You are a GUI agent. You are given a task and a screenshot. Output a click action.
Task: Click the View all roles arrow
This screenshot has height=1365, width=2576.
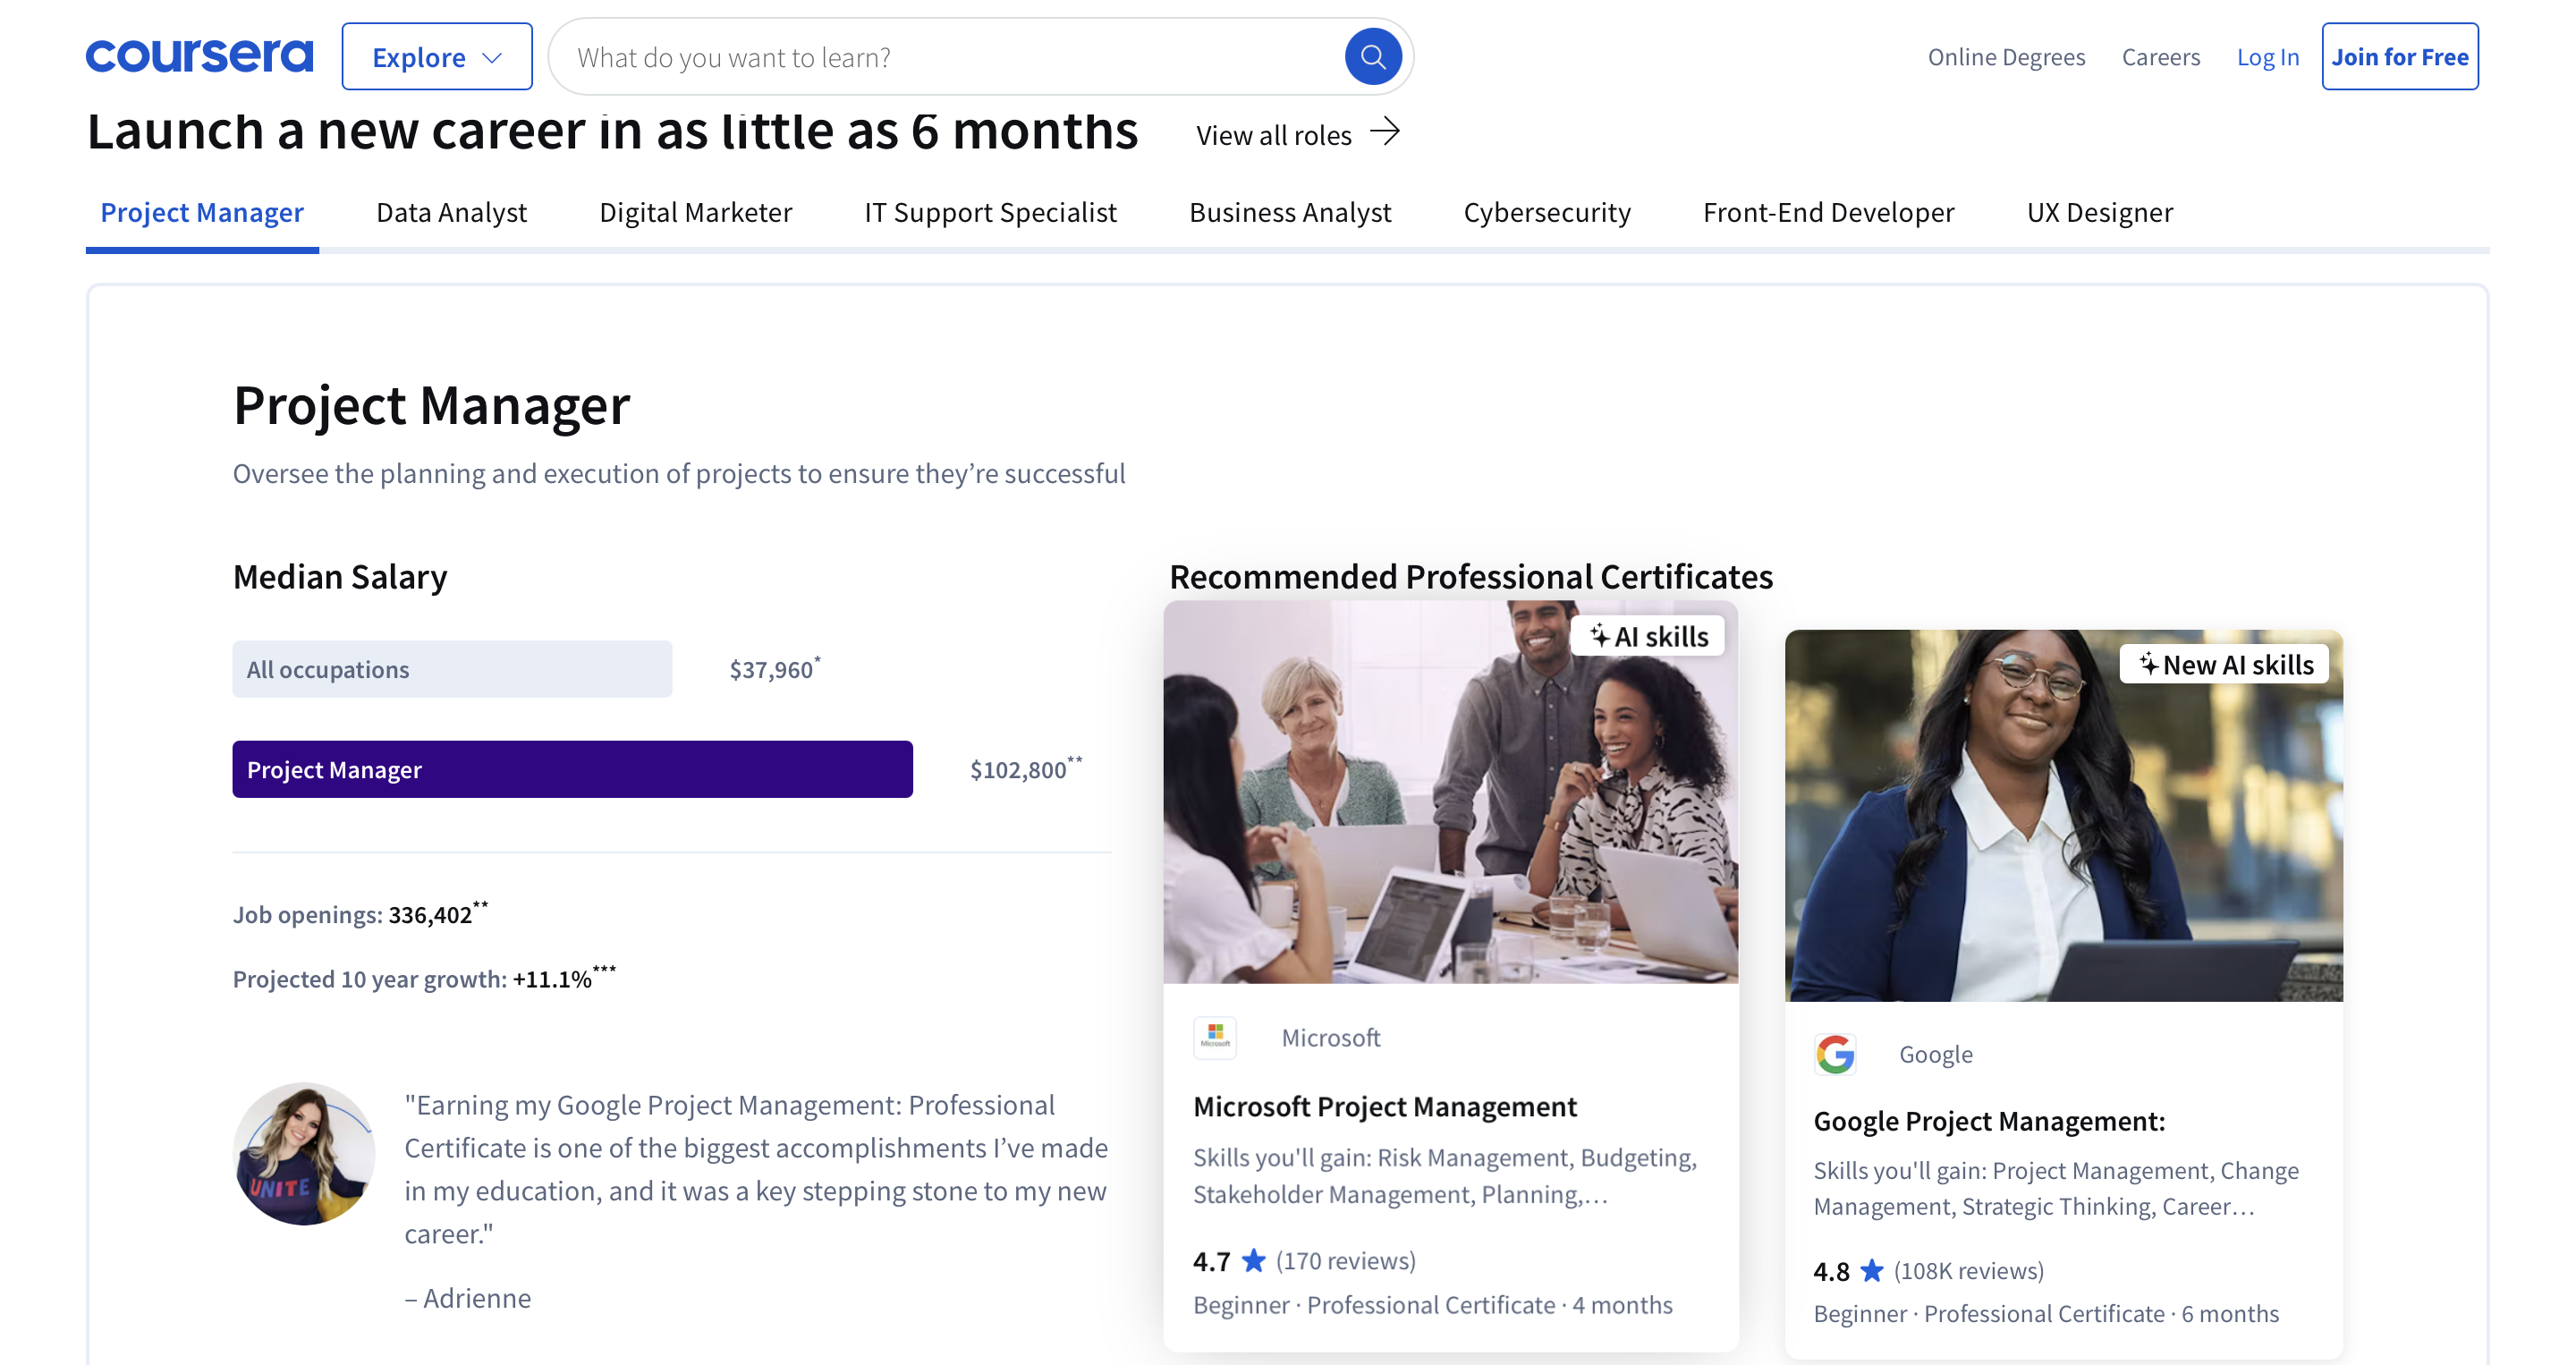[1385, 132]
